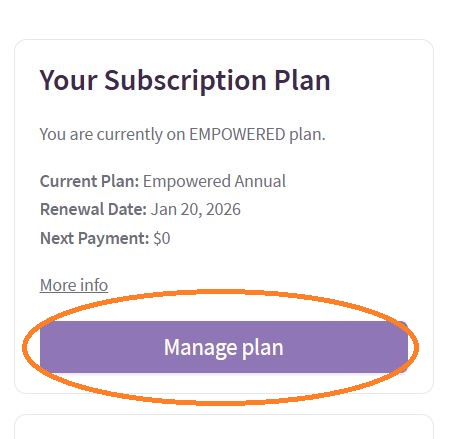Click the purple Manage plan button
Viewport: 452px width, 439px height.
[x=224, y=347]
